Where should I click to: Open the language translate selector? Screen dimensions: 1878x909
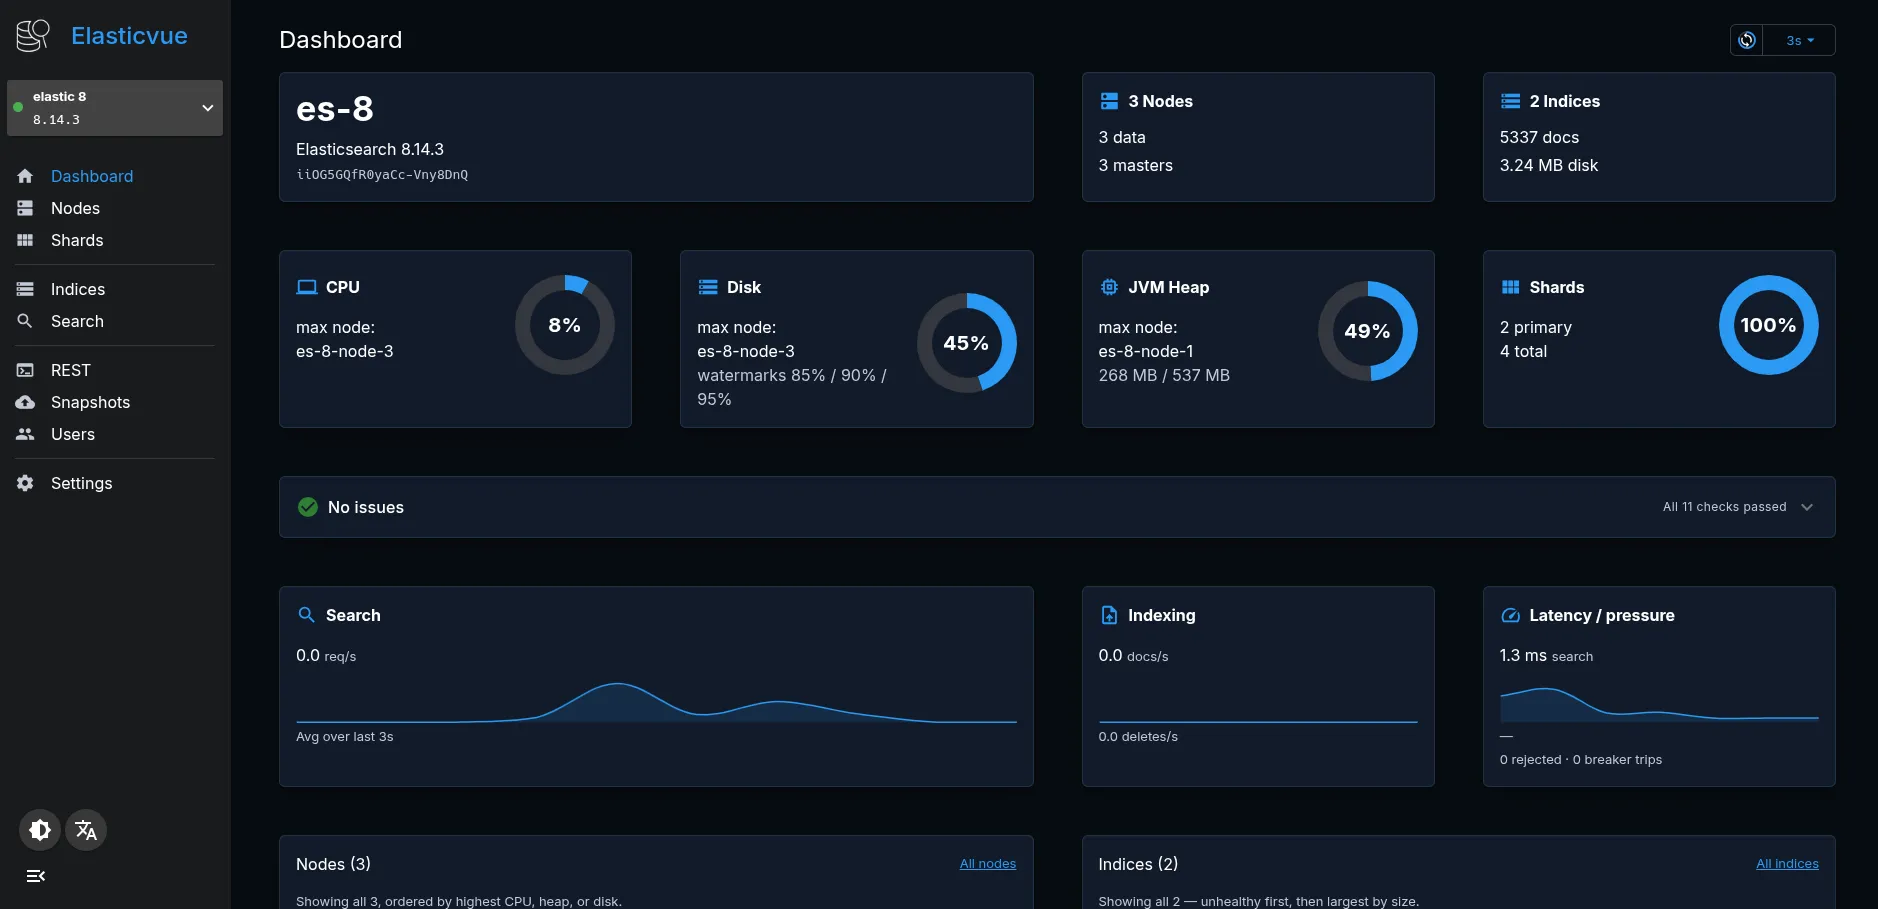86,830
